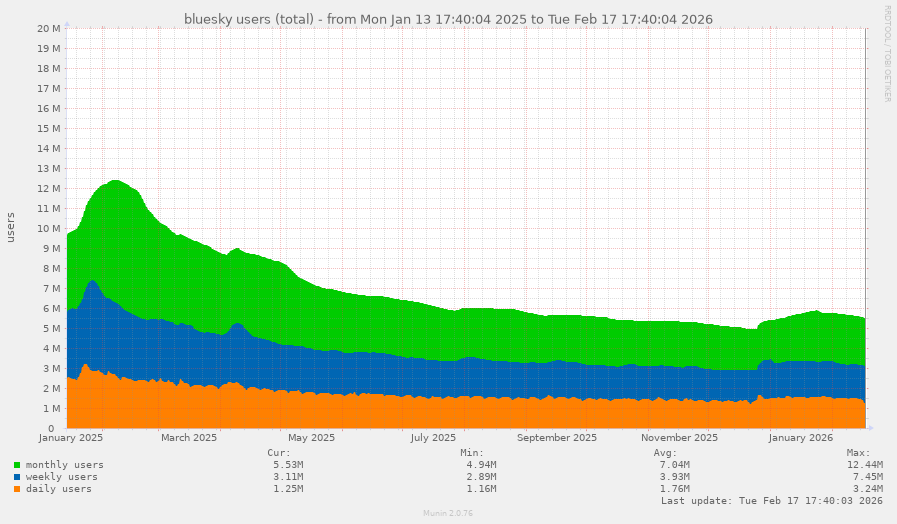Click the vertical 'users' y-axis title

point(12,228)
